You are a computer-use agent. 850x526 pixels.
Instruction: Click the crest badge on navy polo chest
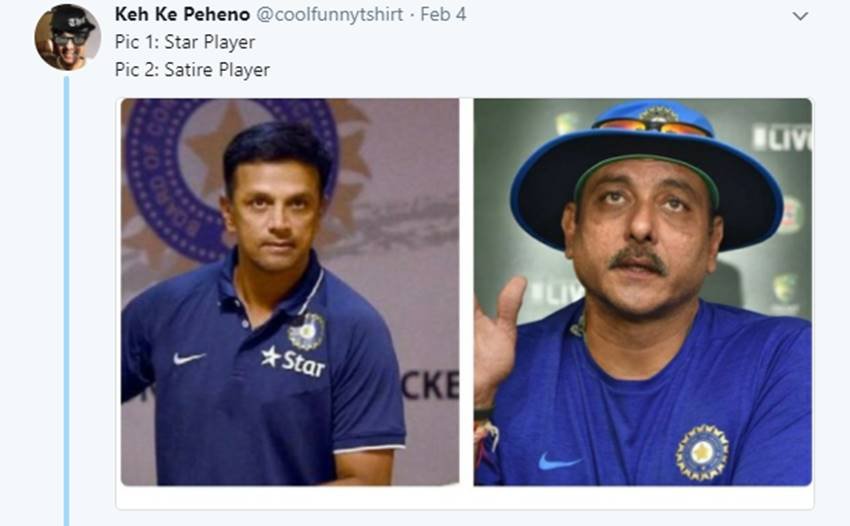(x=306, y=331)
